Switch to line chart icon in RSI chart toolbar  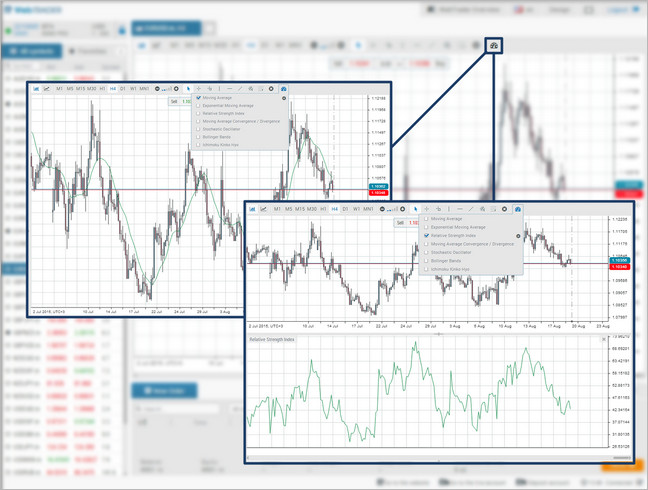click(x=264, y=209)
